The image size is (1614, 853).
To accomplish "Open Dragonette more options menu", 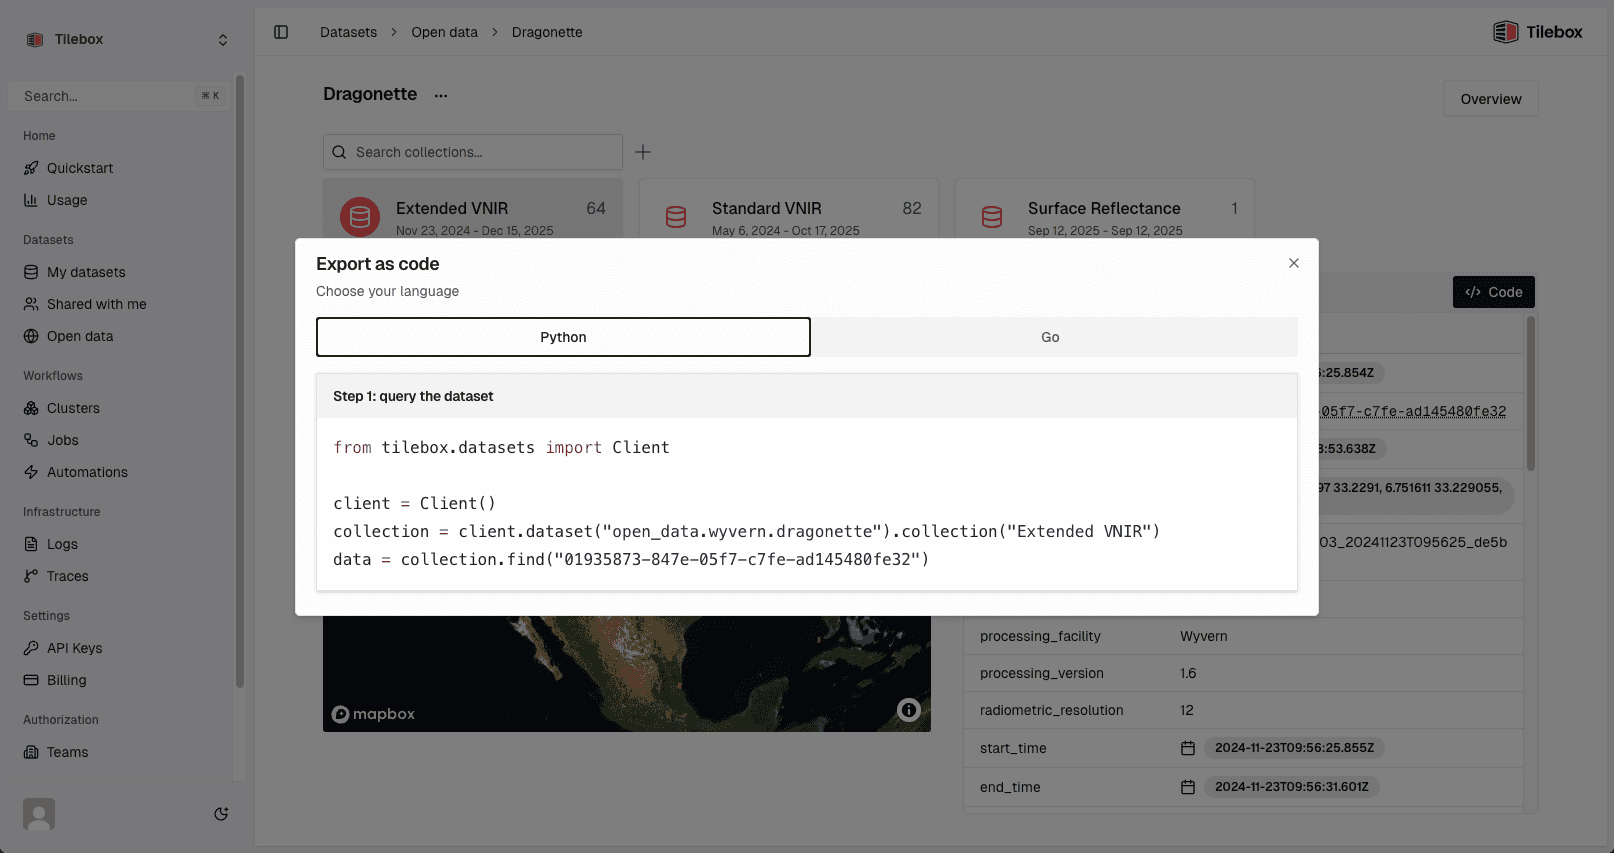I will pyautogui.click(x=441, y=95).
